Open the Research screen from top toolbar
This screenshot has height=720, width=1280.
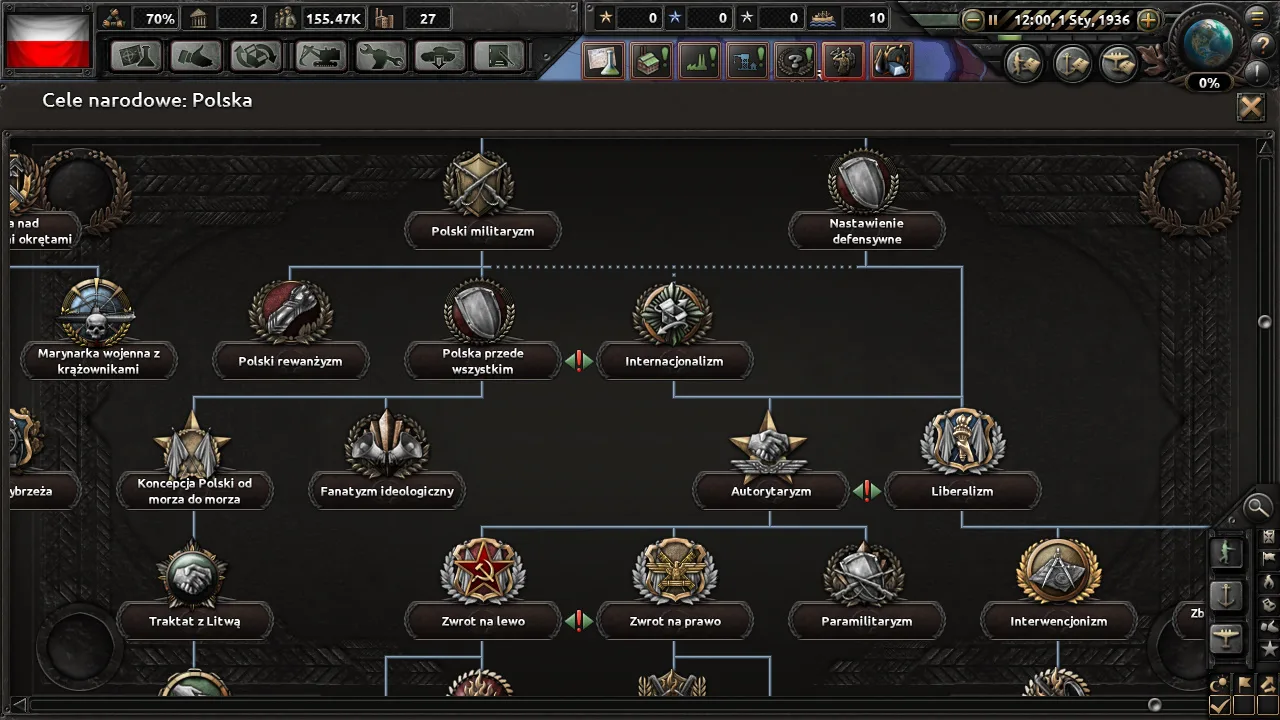coord(135,56)
